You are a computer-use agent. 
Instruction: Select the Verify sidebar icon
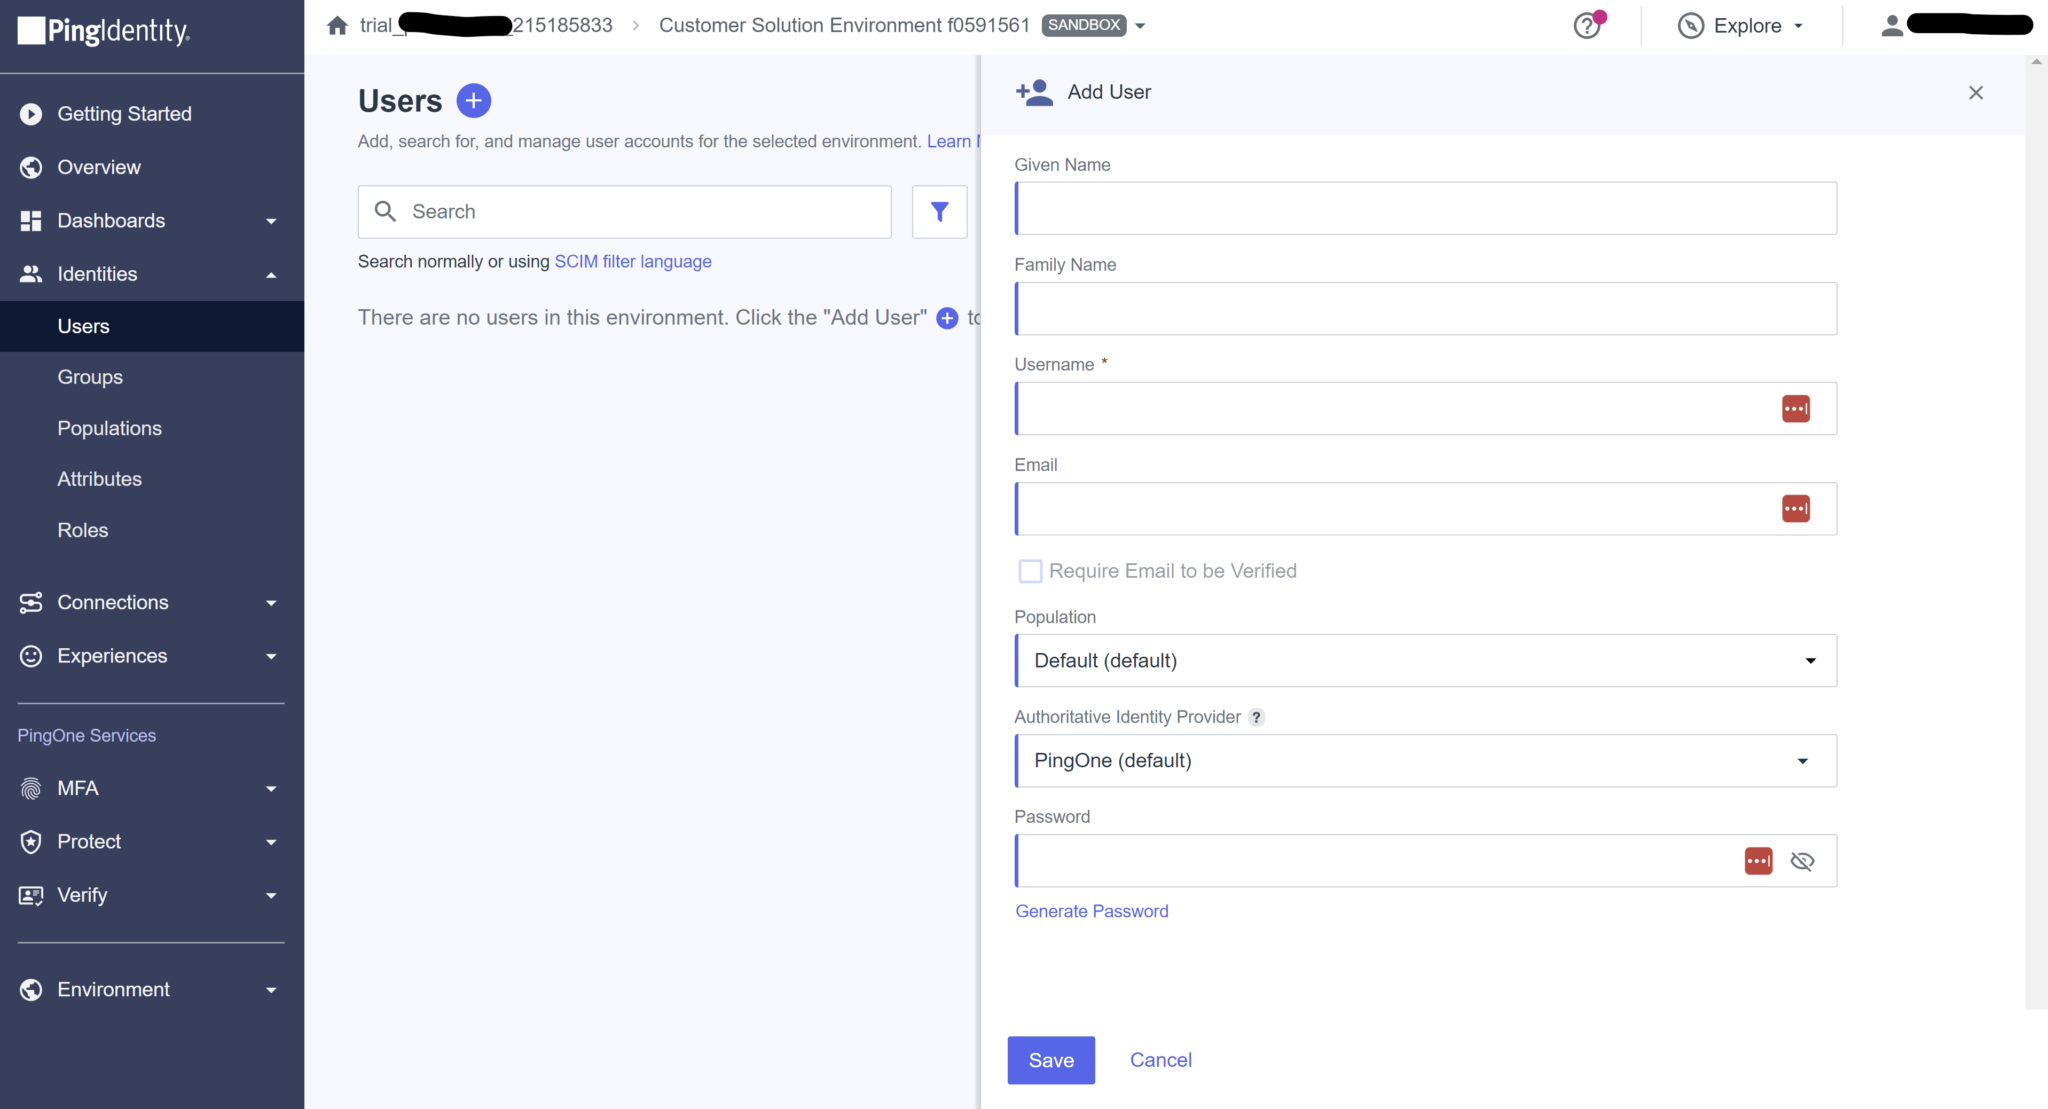pos(31,895)
